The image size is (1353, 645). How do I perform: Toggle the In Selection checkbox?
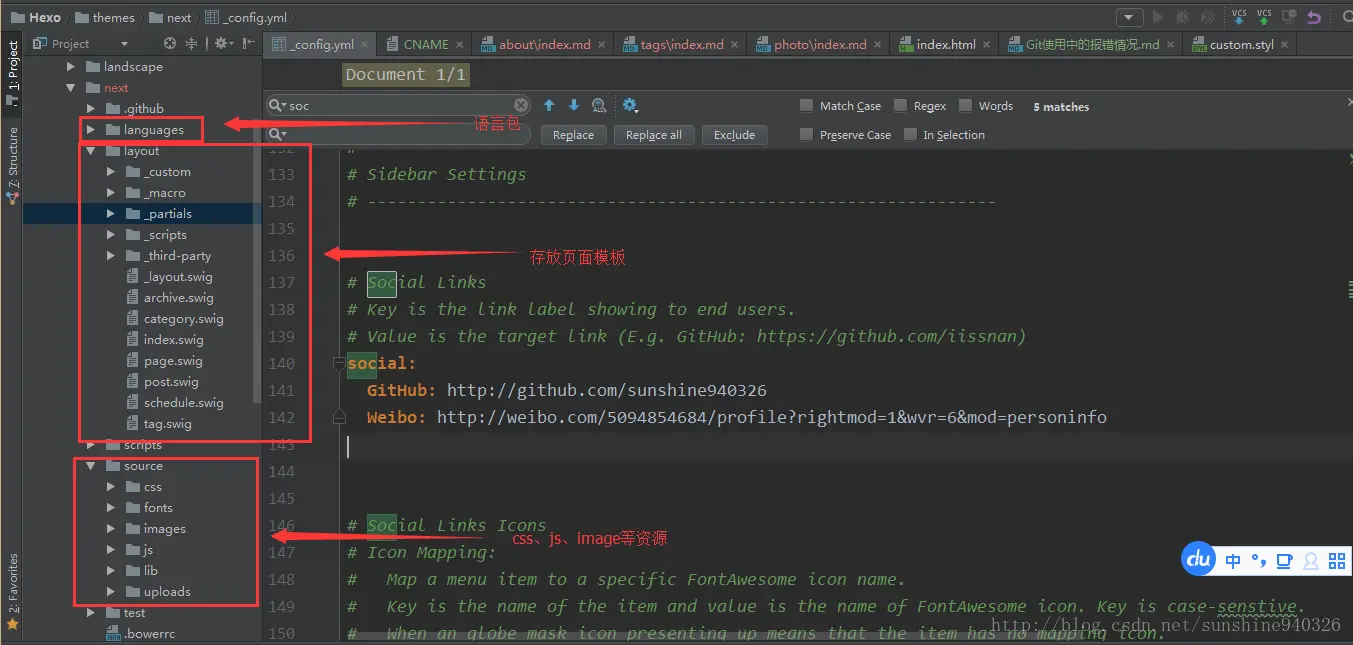[x=910, y=134]
